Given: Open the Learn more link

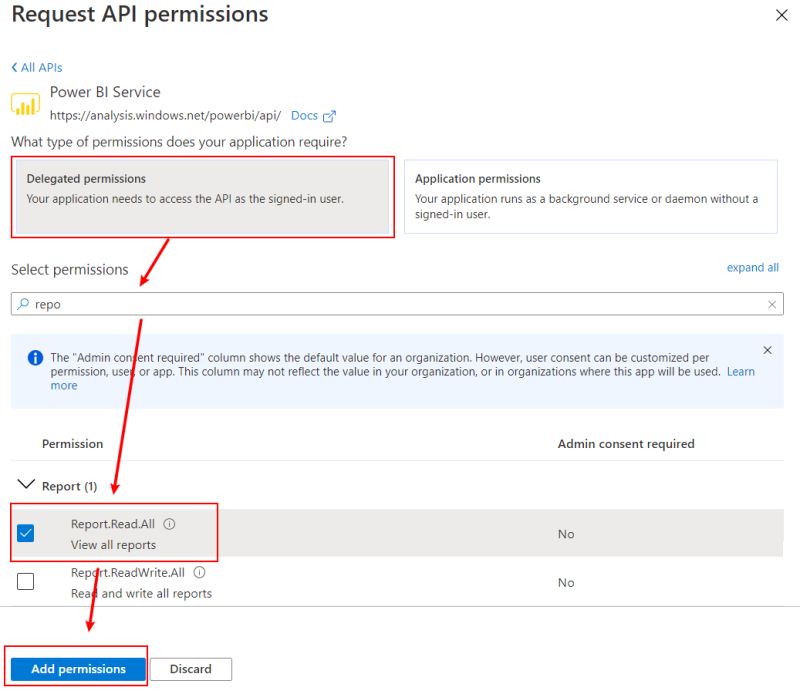Looking at the screenshot, I should [x=741, y=371].
